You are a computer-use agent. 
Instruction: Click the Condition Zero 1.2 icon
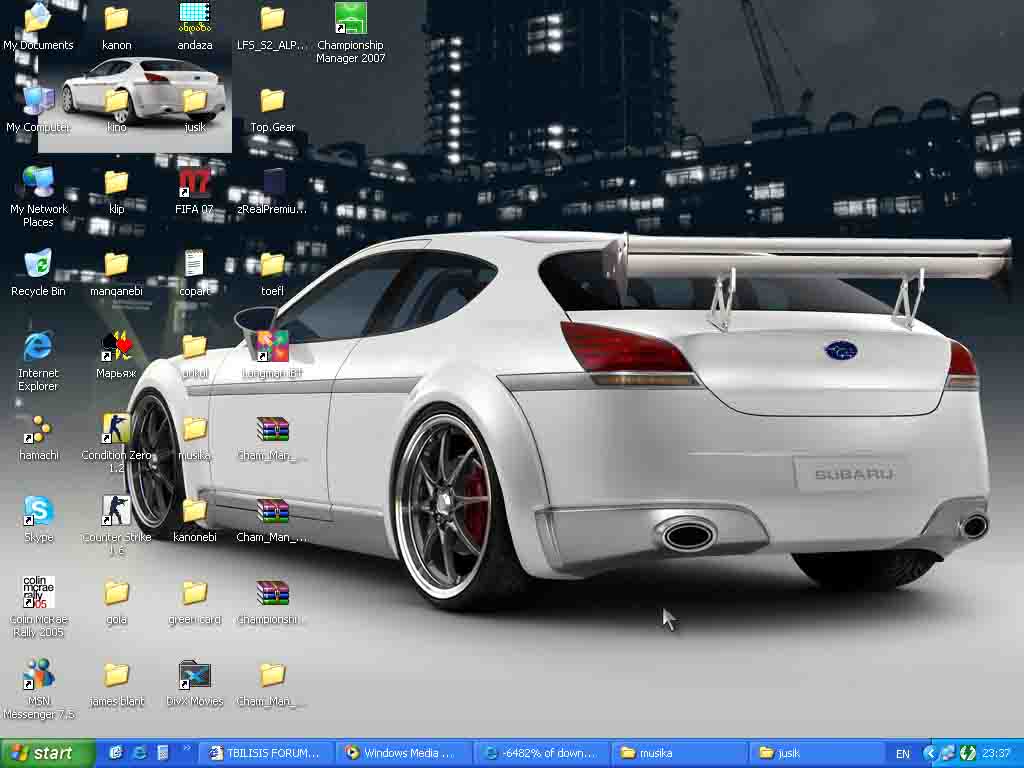pos(116,430)
